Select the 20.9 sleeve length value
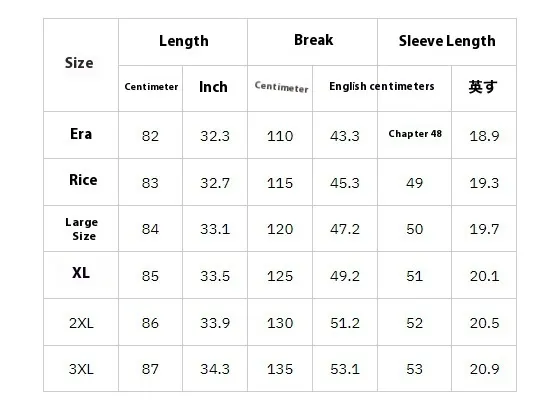Screen dimensions: 548x410 484,369
